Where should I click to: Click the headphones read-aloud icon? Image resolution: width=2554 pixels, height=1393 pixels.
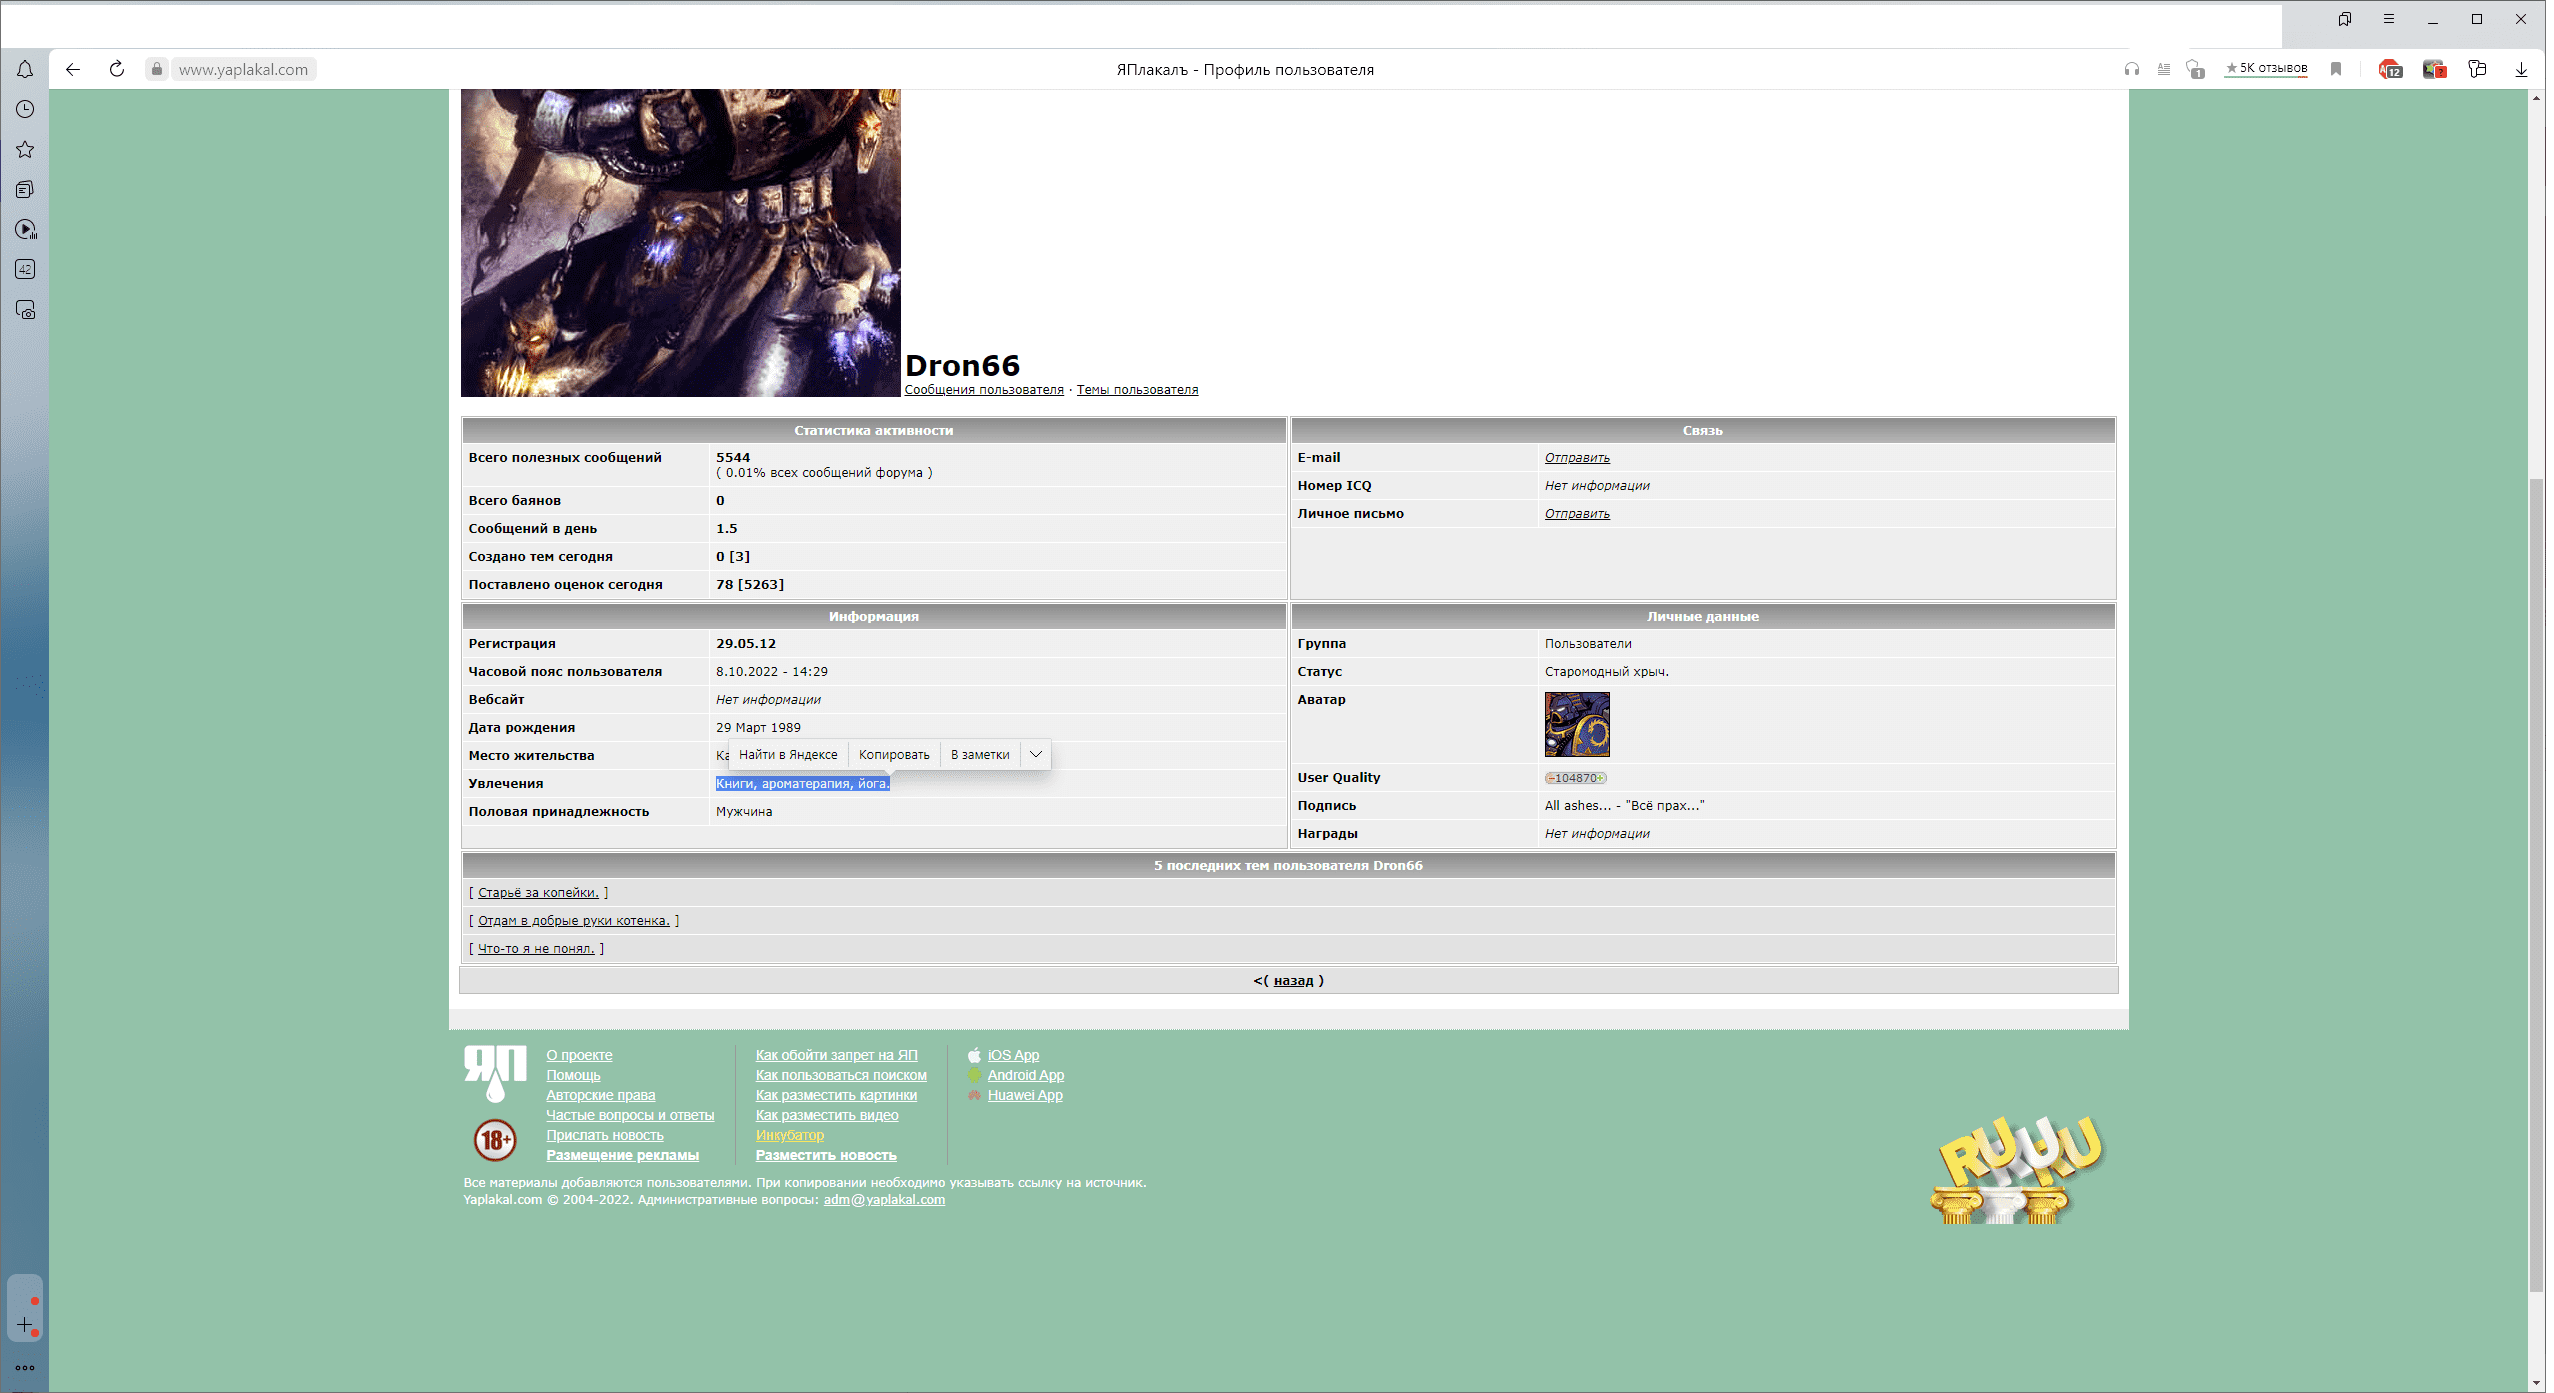click(2132, 69)
